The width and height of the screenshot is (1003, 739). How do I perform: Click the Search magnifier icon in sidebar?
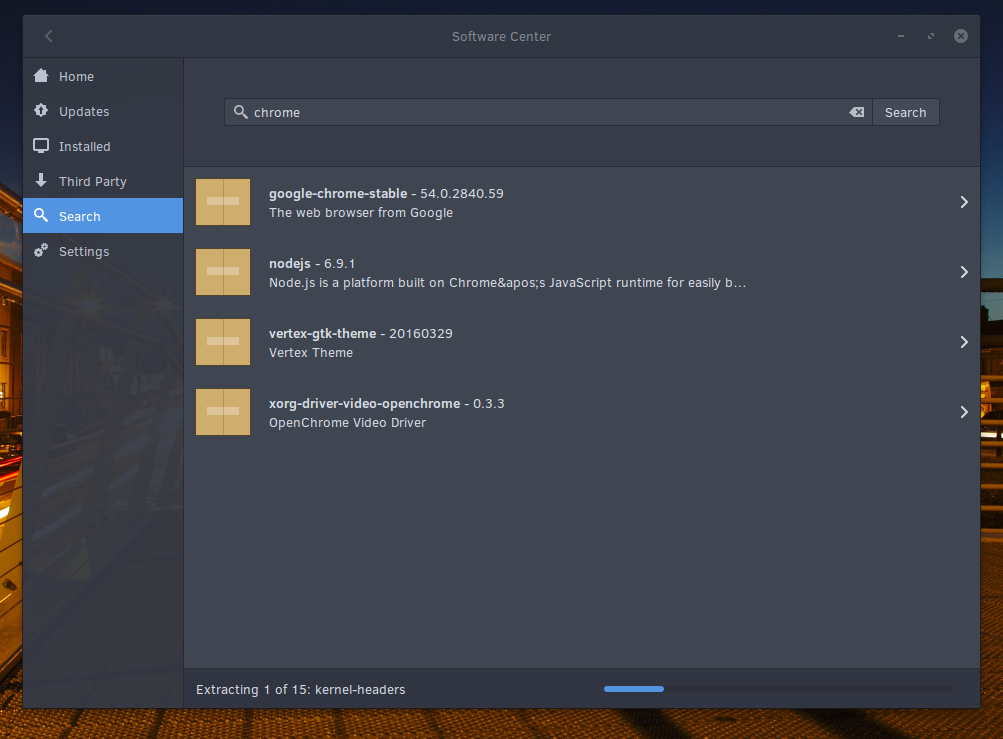click(41, 216)
